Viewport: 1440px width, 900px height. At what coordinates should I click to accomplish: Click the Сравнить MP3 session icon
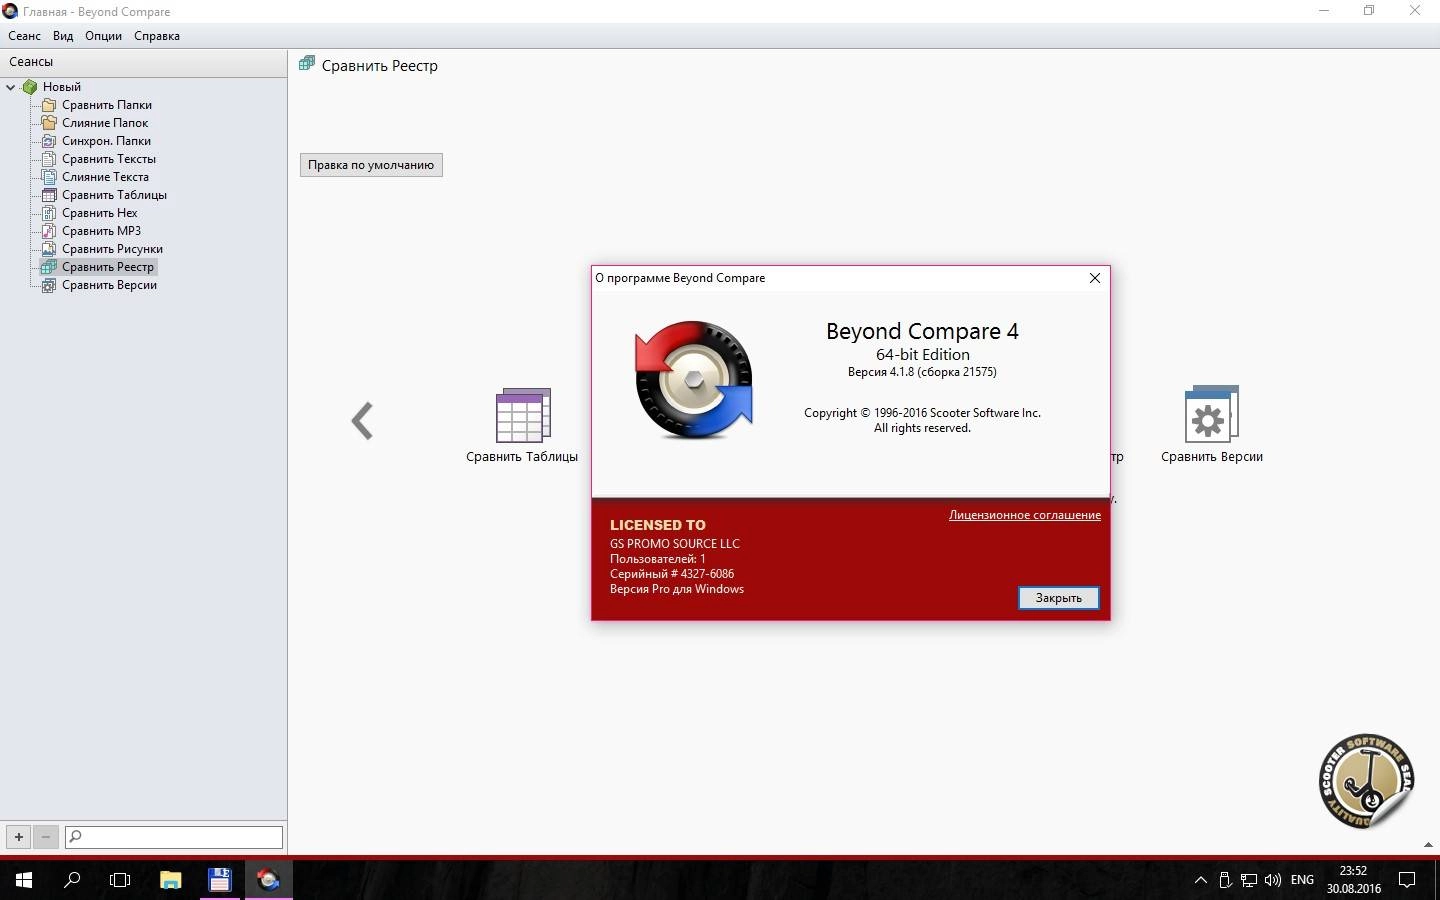(49, 231)
